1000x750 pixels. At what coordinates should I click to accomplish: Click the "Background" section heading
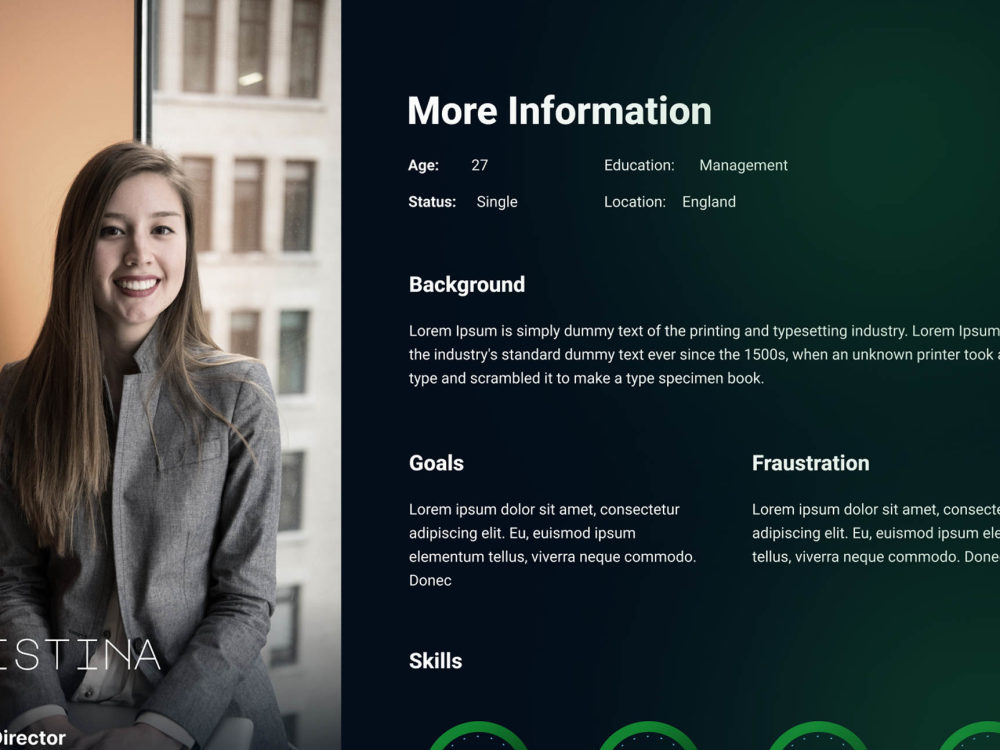[467, 284]
